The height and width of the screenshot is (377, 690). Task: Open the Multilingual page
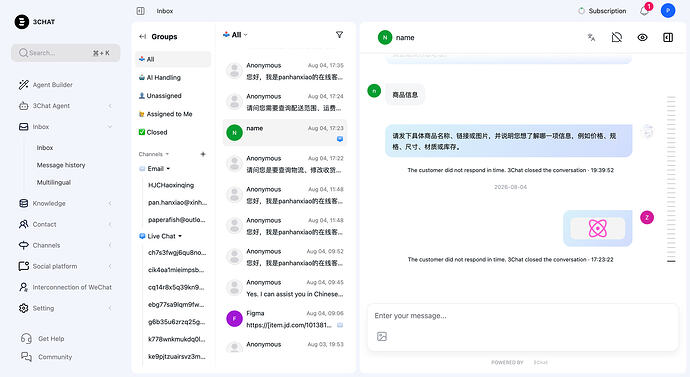[54, 182]
